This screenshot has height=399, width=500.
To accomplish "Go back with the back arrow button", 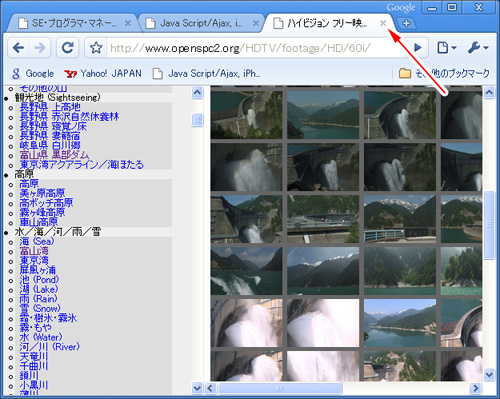I will pos(19,48).
